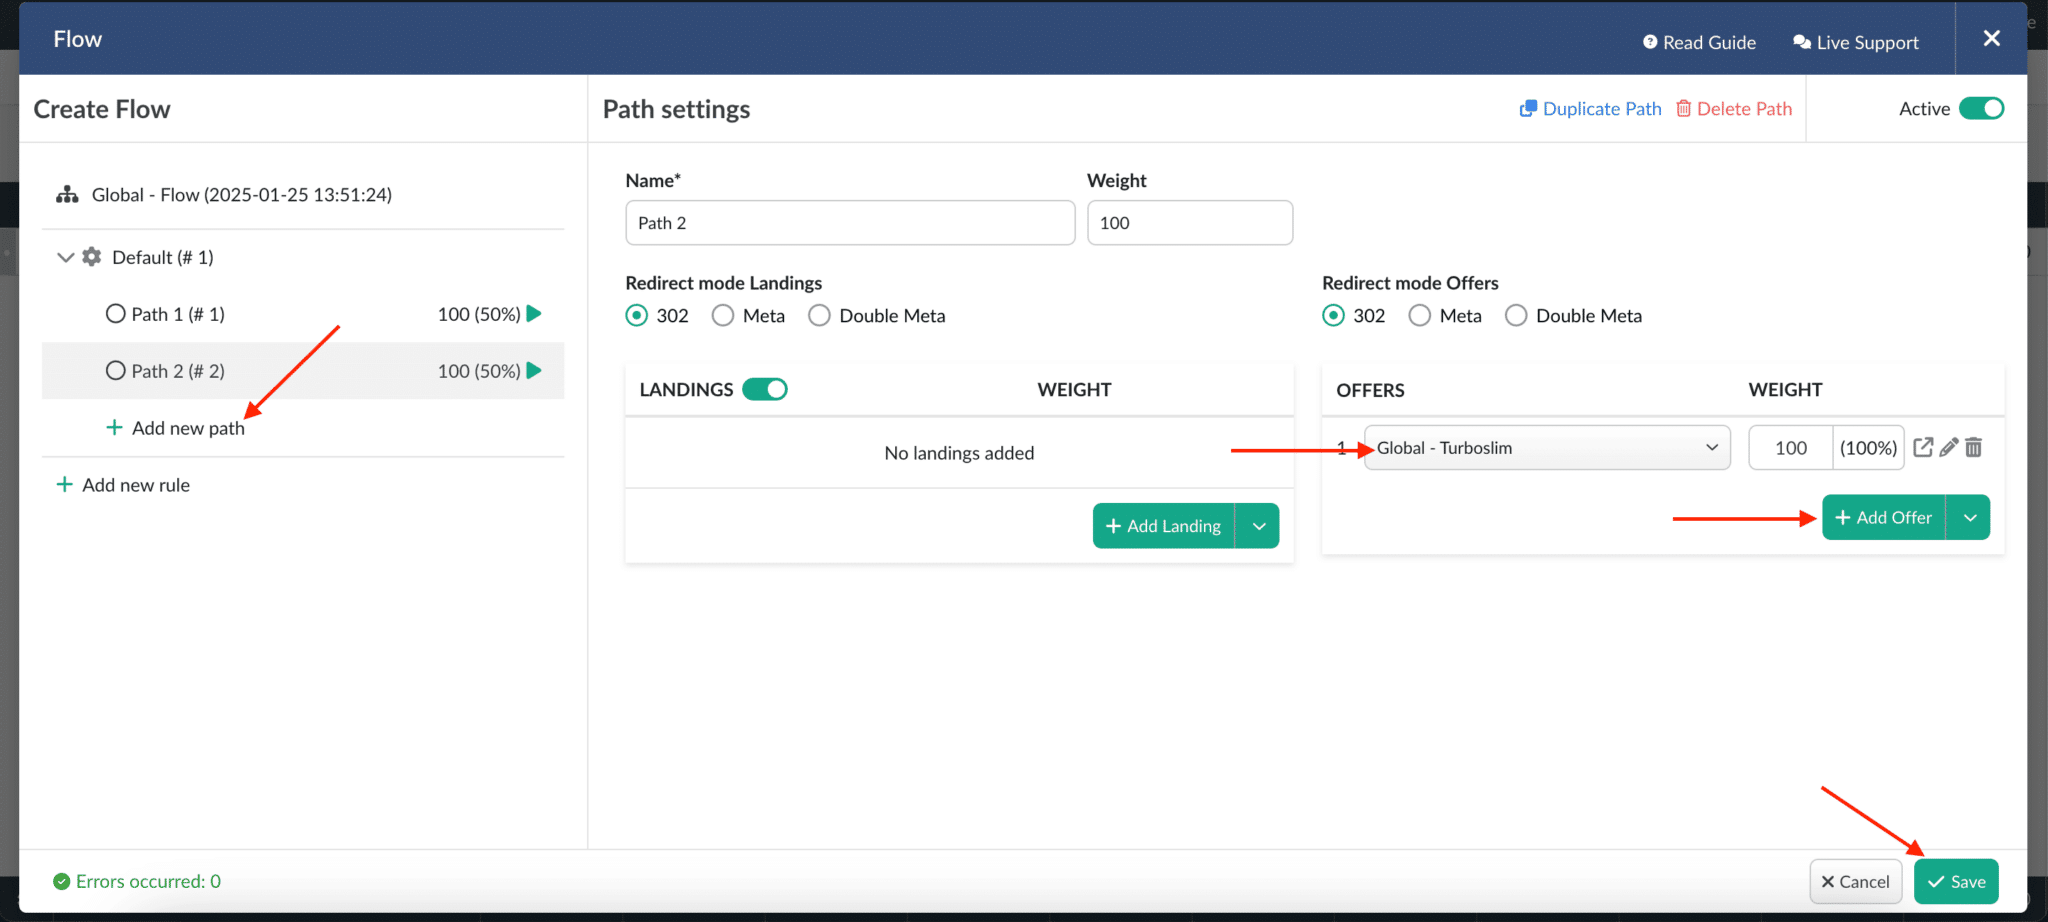Click the Delete Path trash icon
Viewport: 2048px width, 922px height.
coord(1684,108)
